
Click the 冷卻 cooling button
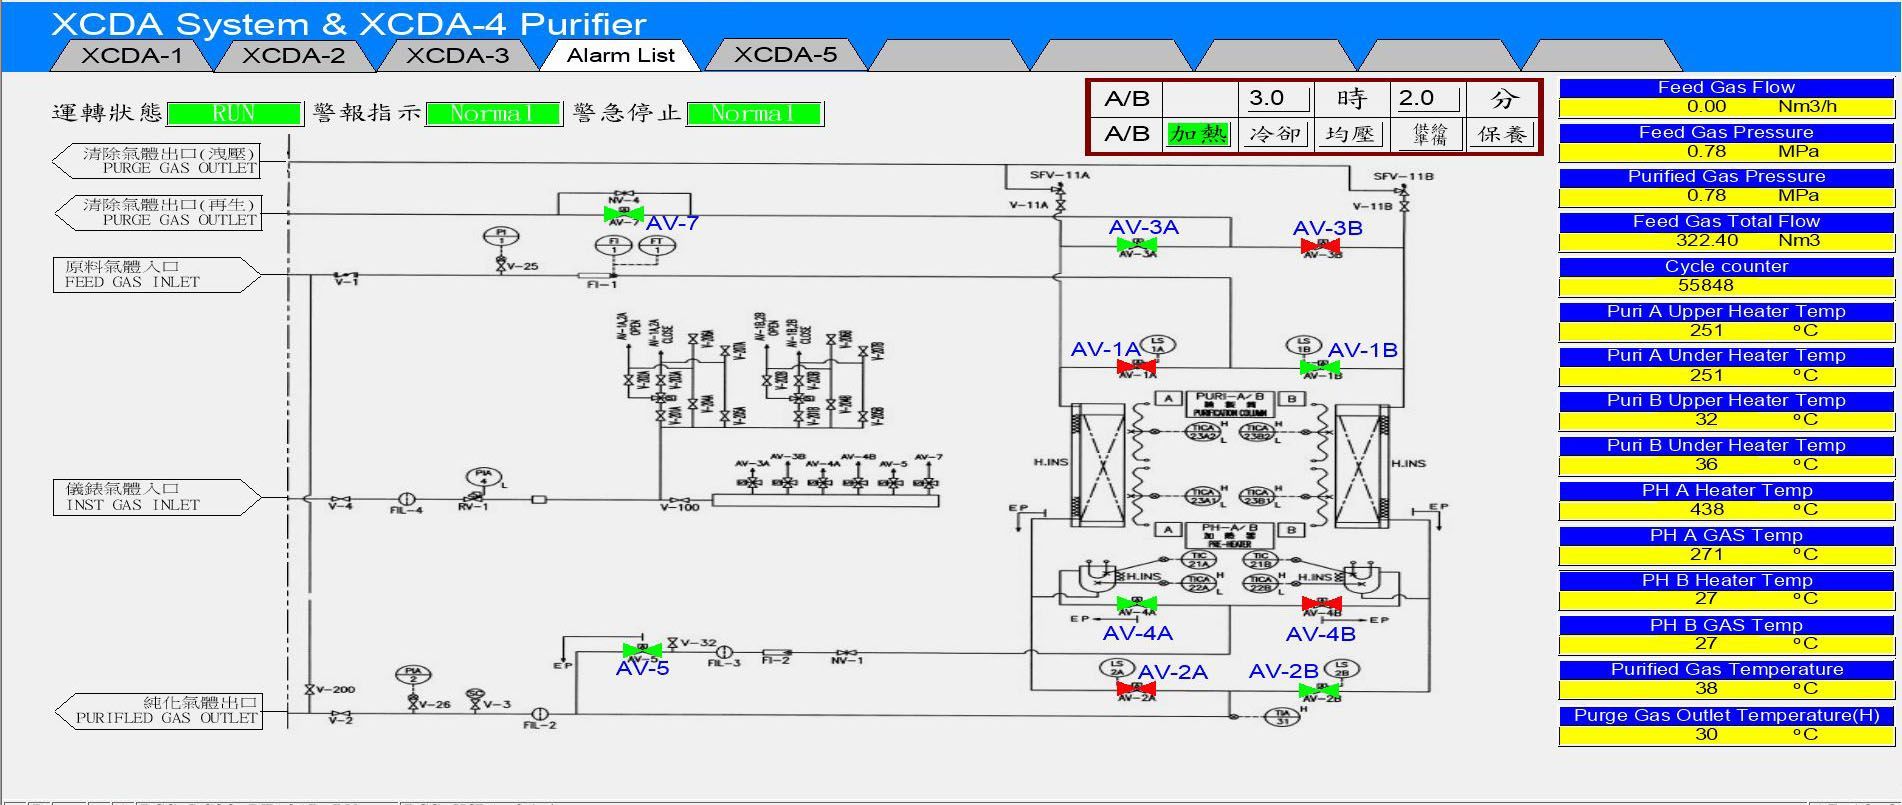1274,134
